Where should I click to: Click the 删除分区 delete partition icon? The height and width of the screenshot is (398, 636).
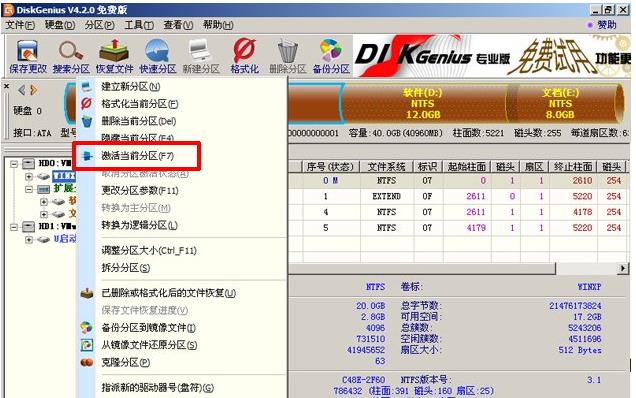(x=288, y=56)
